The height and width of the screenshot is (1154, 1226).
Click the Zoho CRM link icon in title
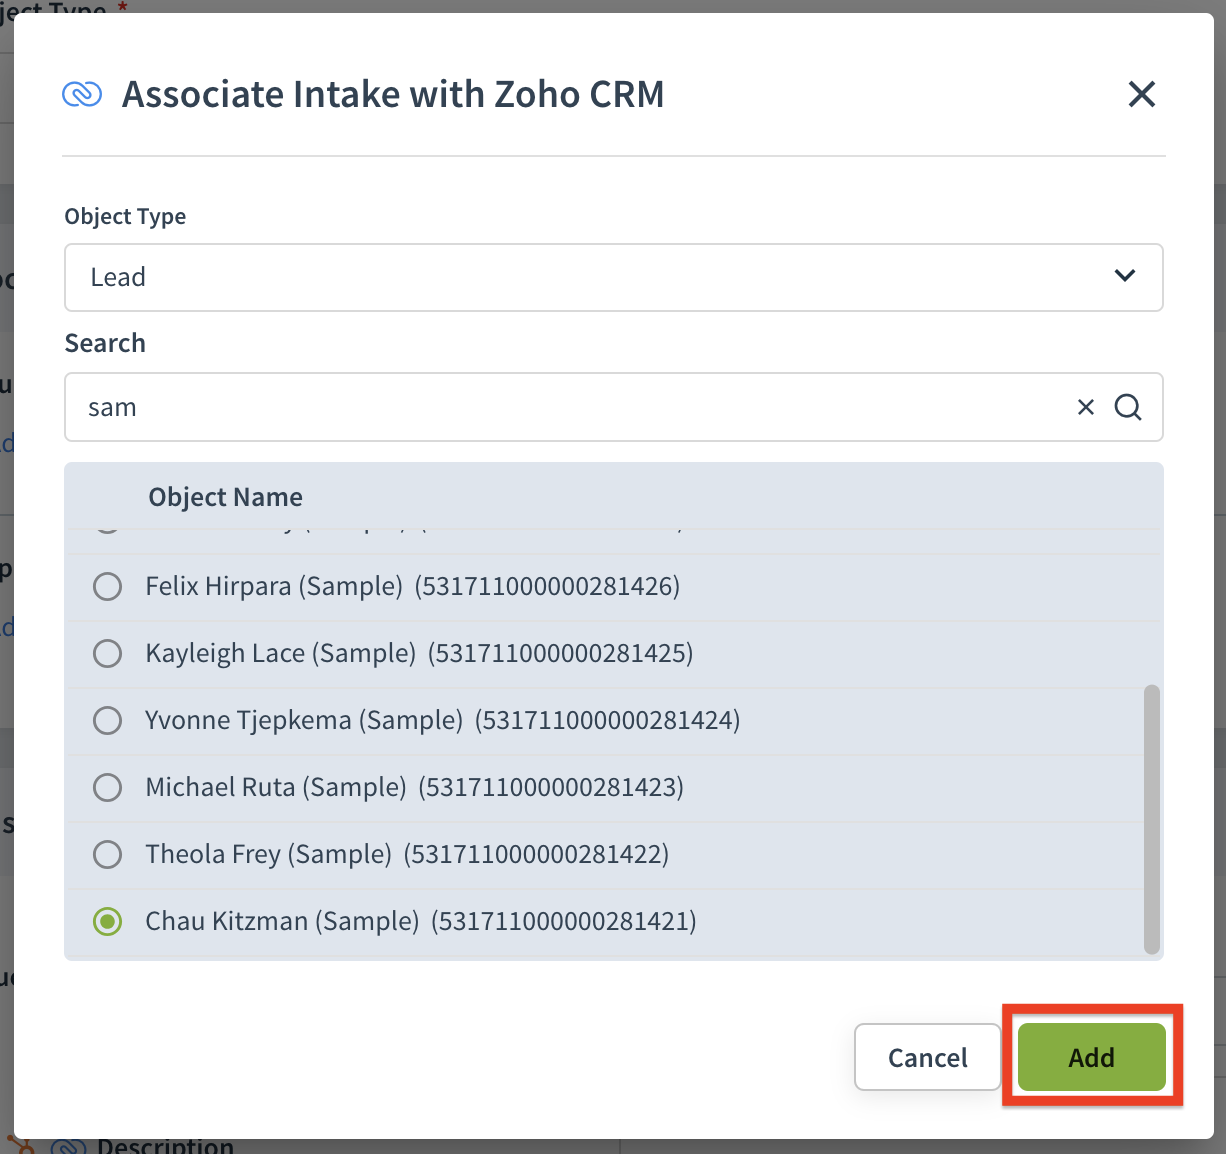82,94
